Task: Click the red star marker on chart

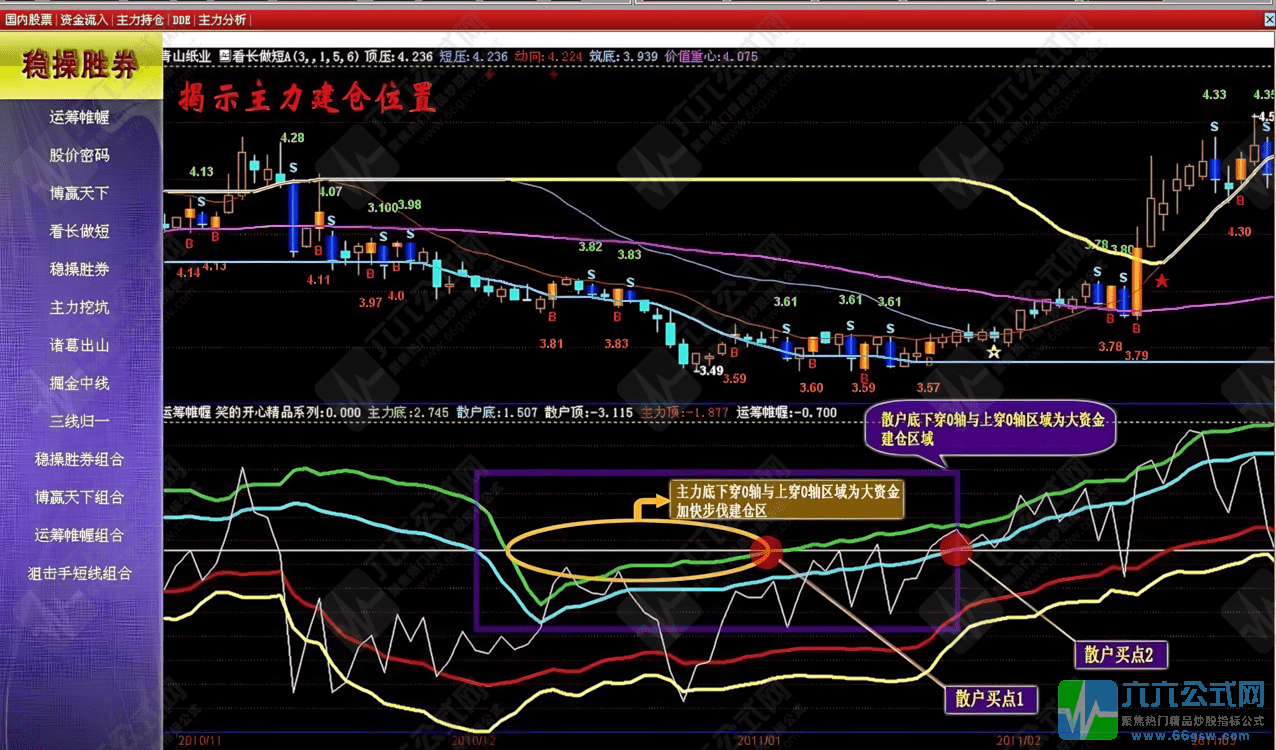Action: coord(1162,281)
